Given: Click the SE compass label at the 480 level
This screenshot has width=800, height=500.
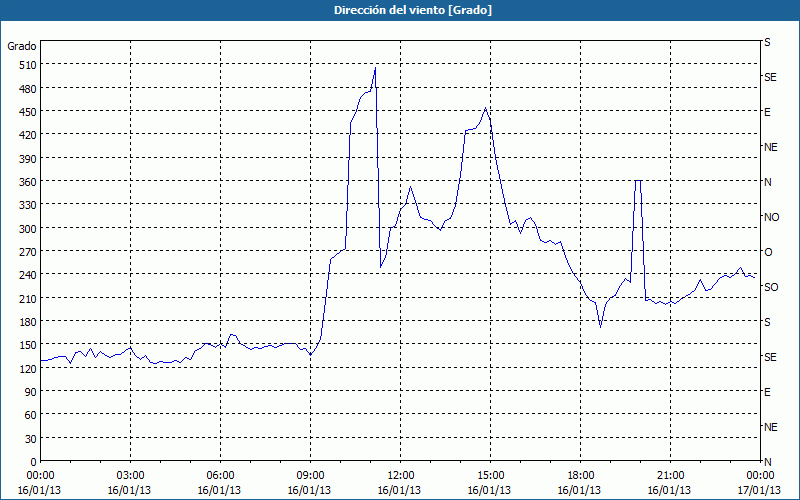Looking at the screenshot, I should pos(770,78).
